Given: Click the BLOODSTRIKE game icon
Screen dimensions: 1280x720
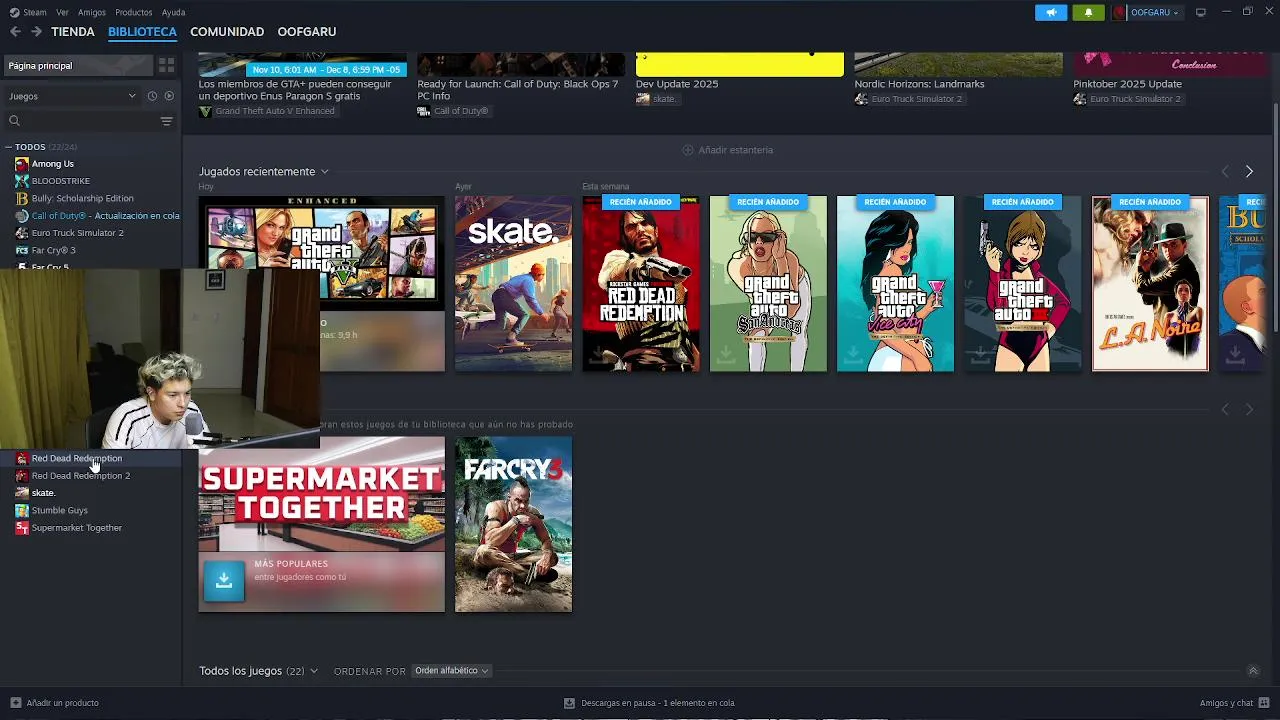Looking at the screenshot, I should pos(22,181).
